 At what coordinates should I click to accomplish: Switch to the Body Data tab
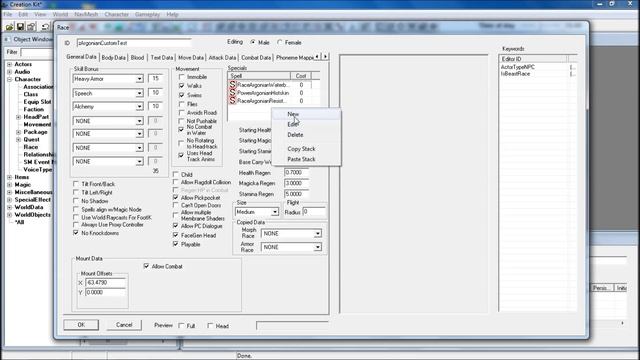click(x=113, y=58)
